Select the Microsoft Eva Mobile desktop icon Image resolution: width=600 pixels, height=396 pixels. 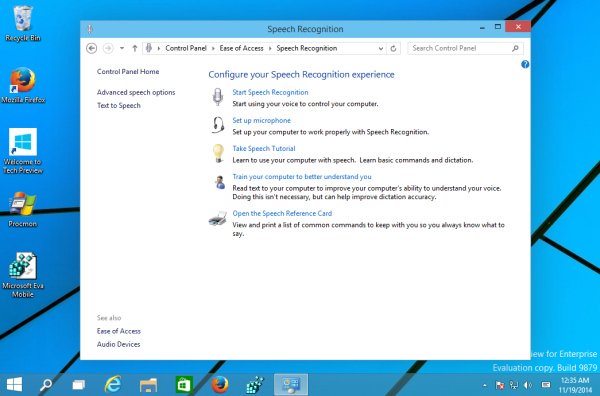click(23, 275)
